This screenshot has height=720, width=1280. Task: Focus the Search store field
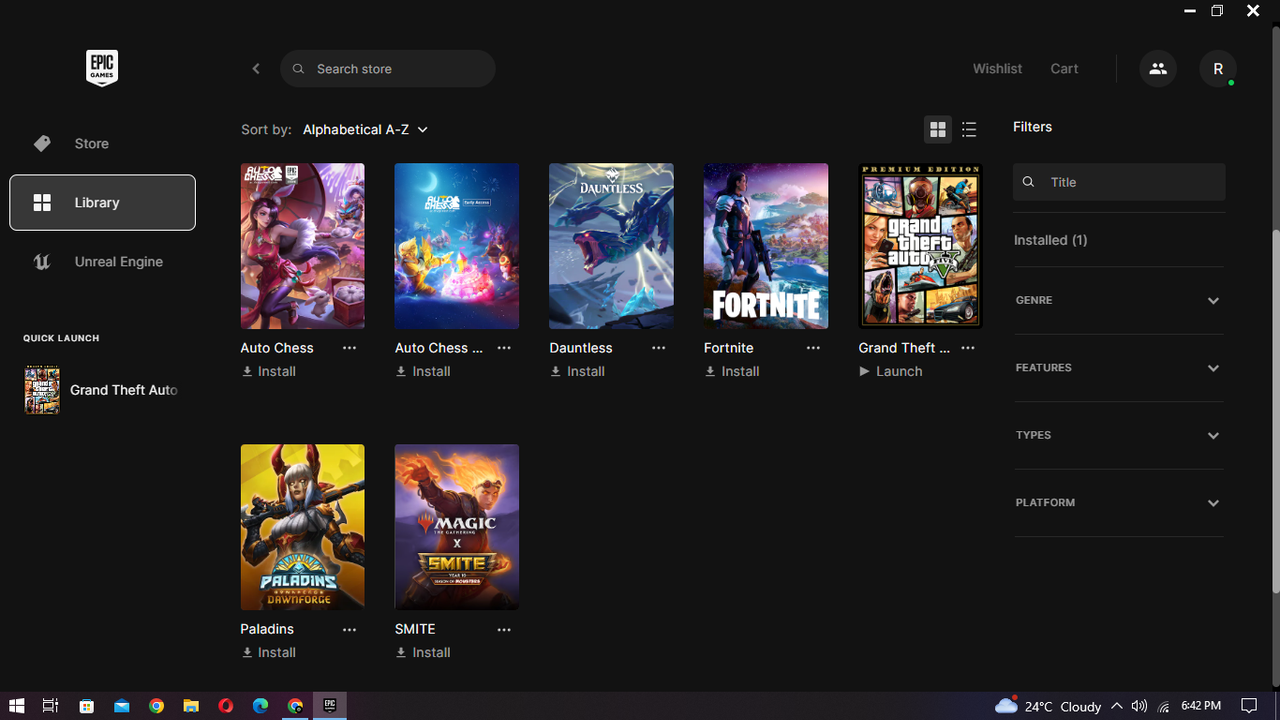[x=388, y=69]
